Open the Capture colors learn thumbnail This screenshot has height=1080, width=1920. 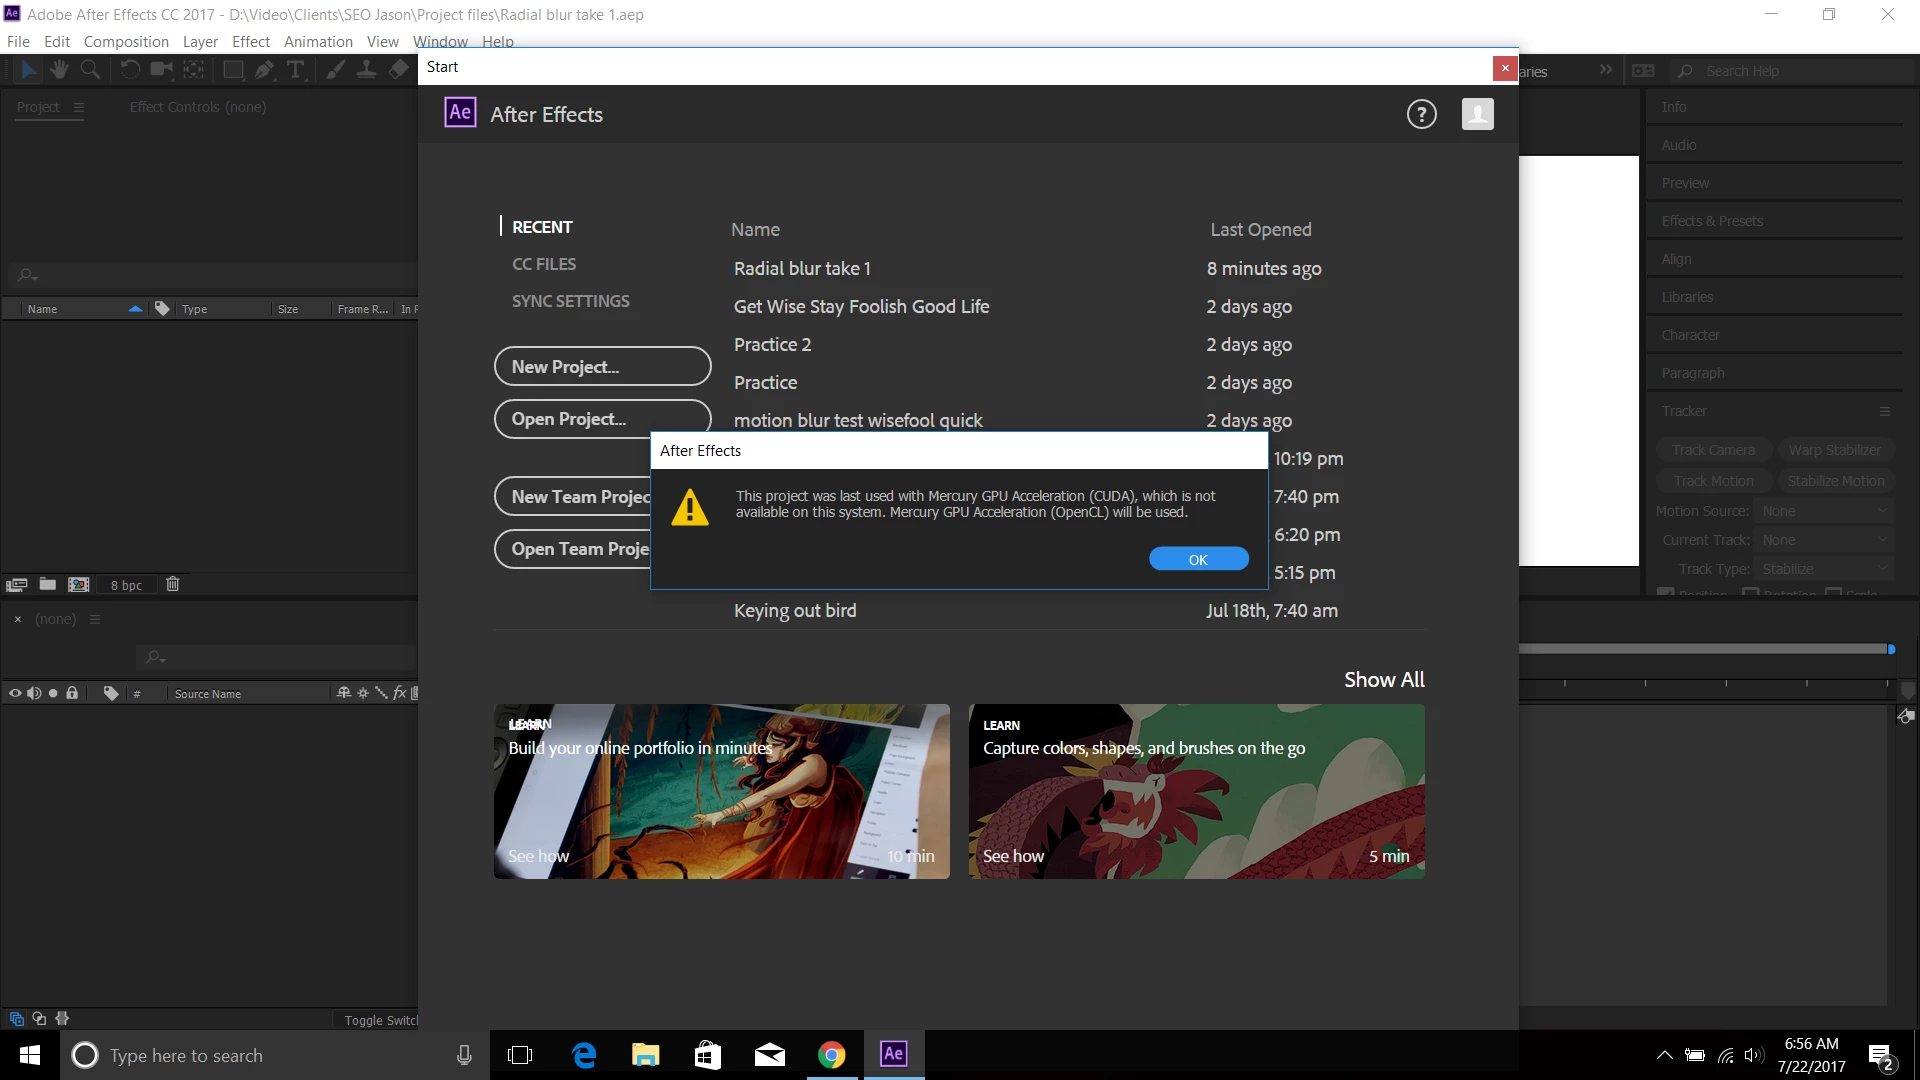click(1196, 792)
